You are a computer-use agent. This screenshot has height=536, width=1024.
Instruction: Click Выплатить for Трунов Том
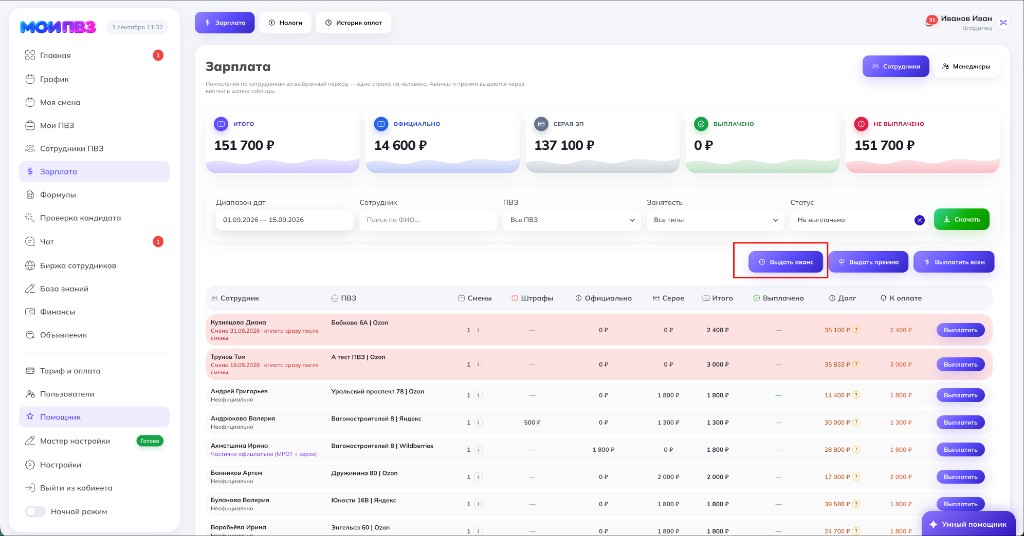pyautogui.click(x=960, y=364)
